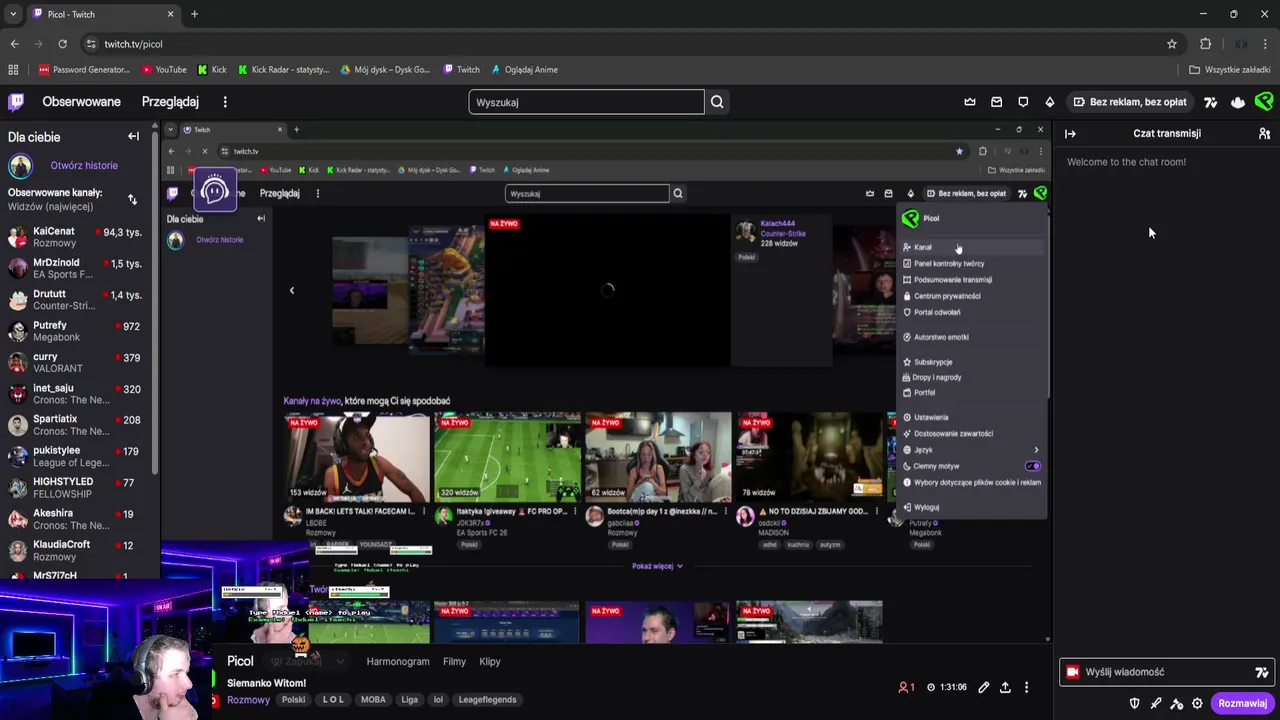Open the 7TV emote picker in chat input

1262,672
